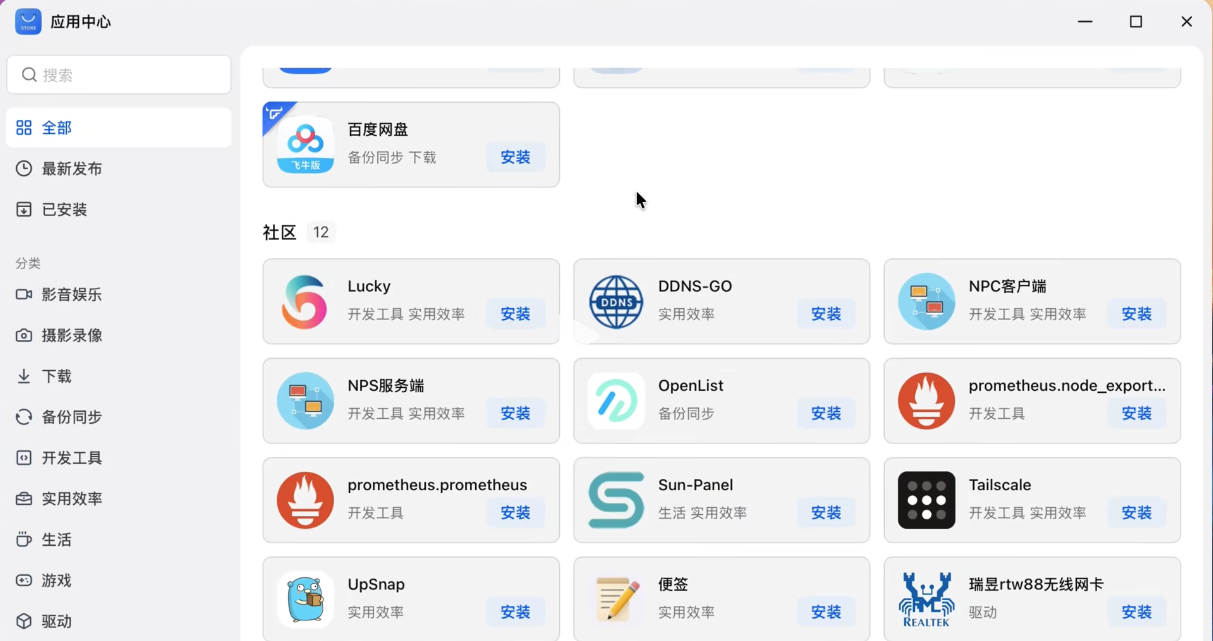Screen dimensions: 1213x641
Task: Click 安装 for 百度网盘
Action: coord(515,157)
